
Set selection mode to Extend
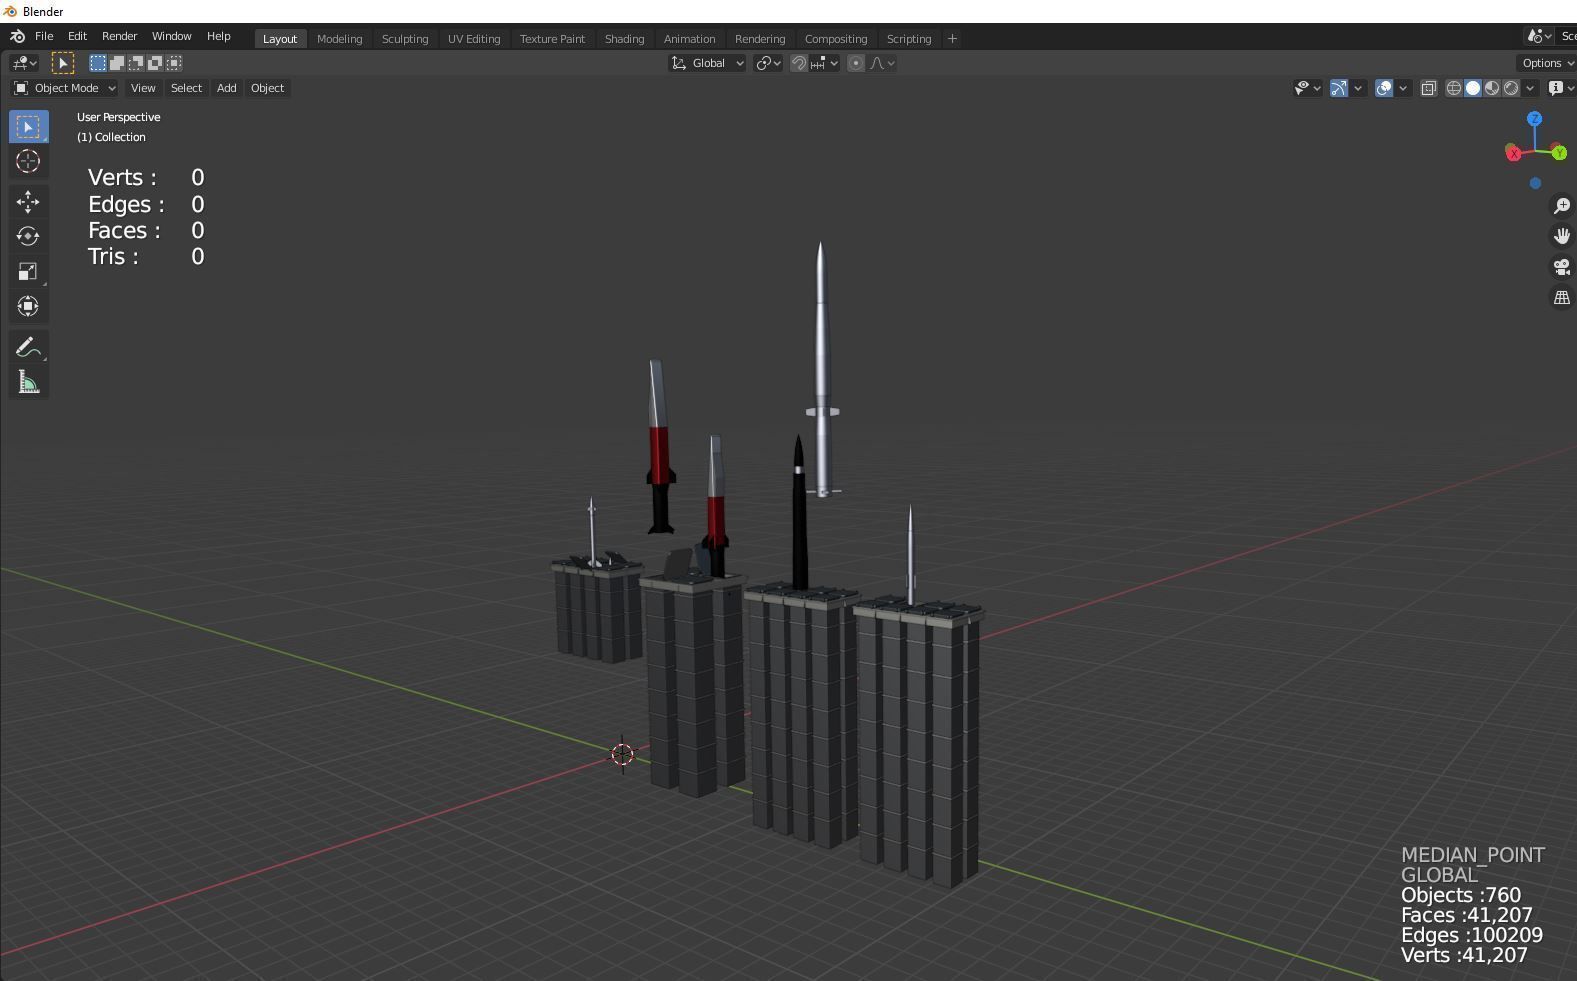[117, 63]
